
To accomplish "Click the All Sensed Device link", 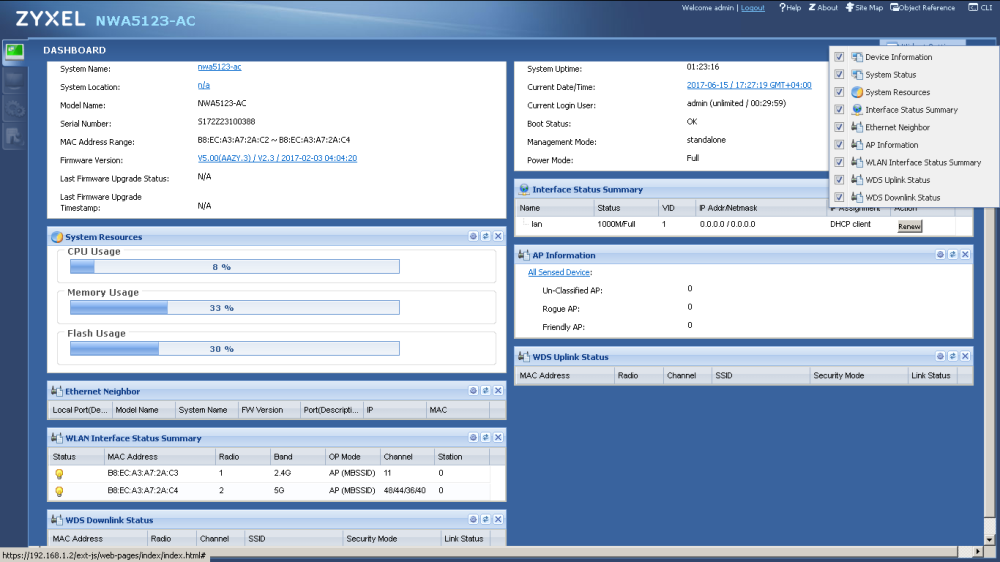I will click(x=559, y=272).
